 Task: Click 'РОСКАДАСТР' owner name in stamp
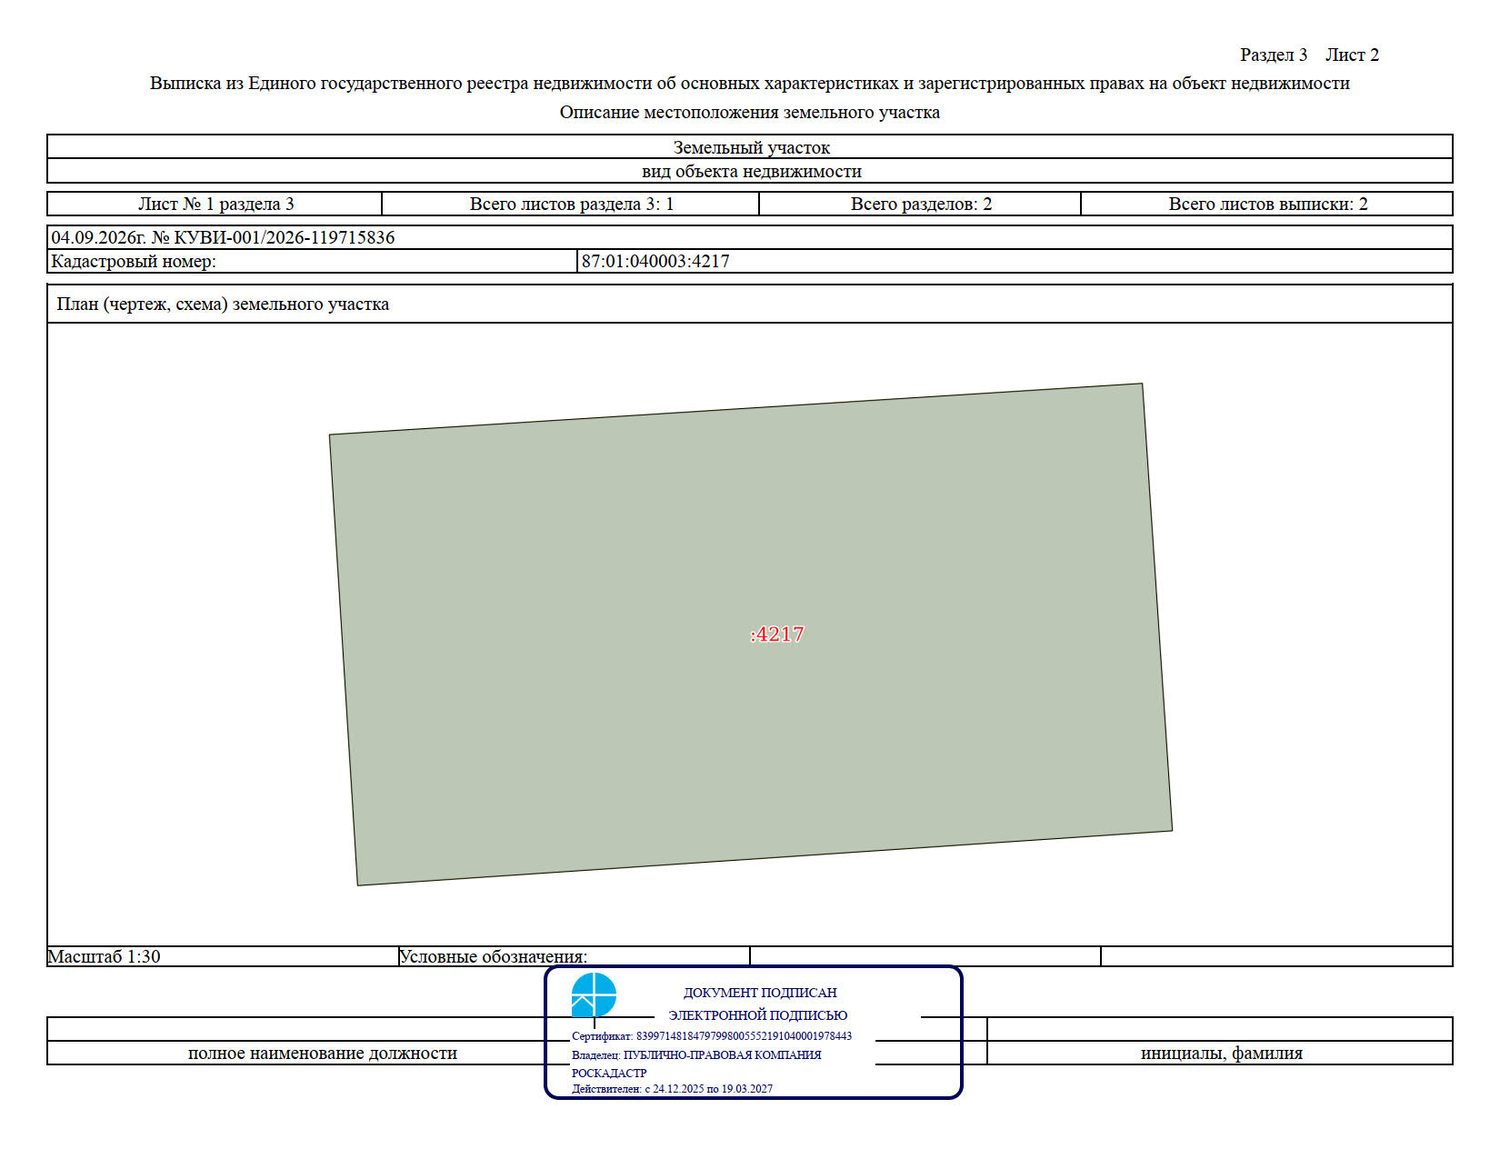click(609, 1072)
